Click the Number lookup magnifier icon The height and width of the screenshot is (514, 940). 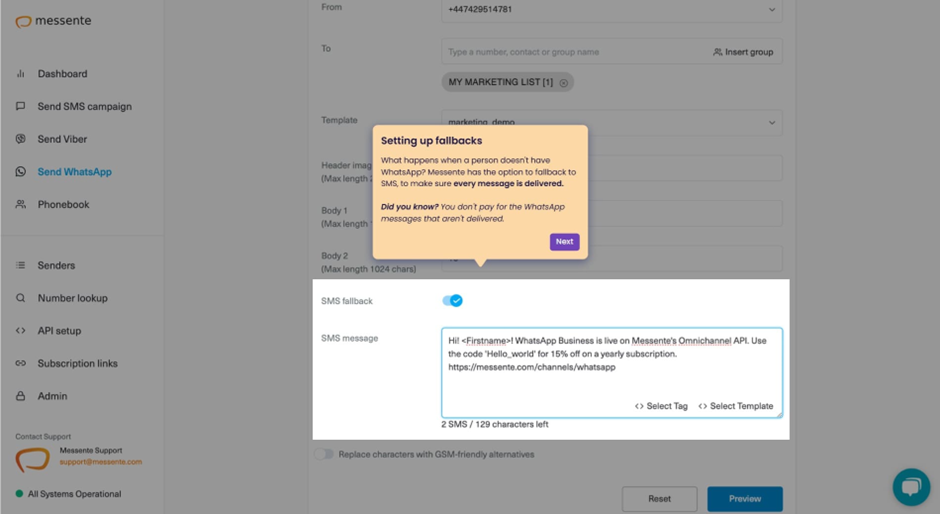(x=20, y=297)
